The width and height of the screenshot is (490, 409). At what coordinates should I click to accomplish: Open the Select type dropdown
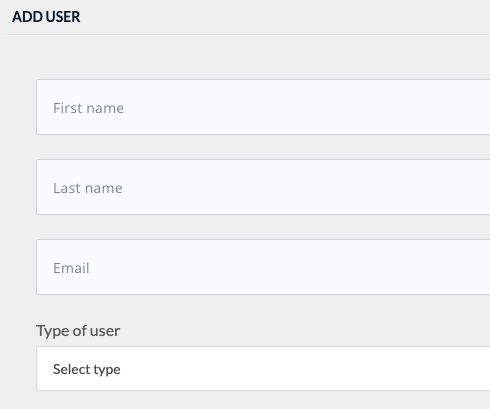coord(263,369)
